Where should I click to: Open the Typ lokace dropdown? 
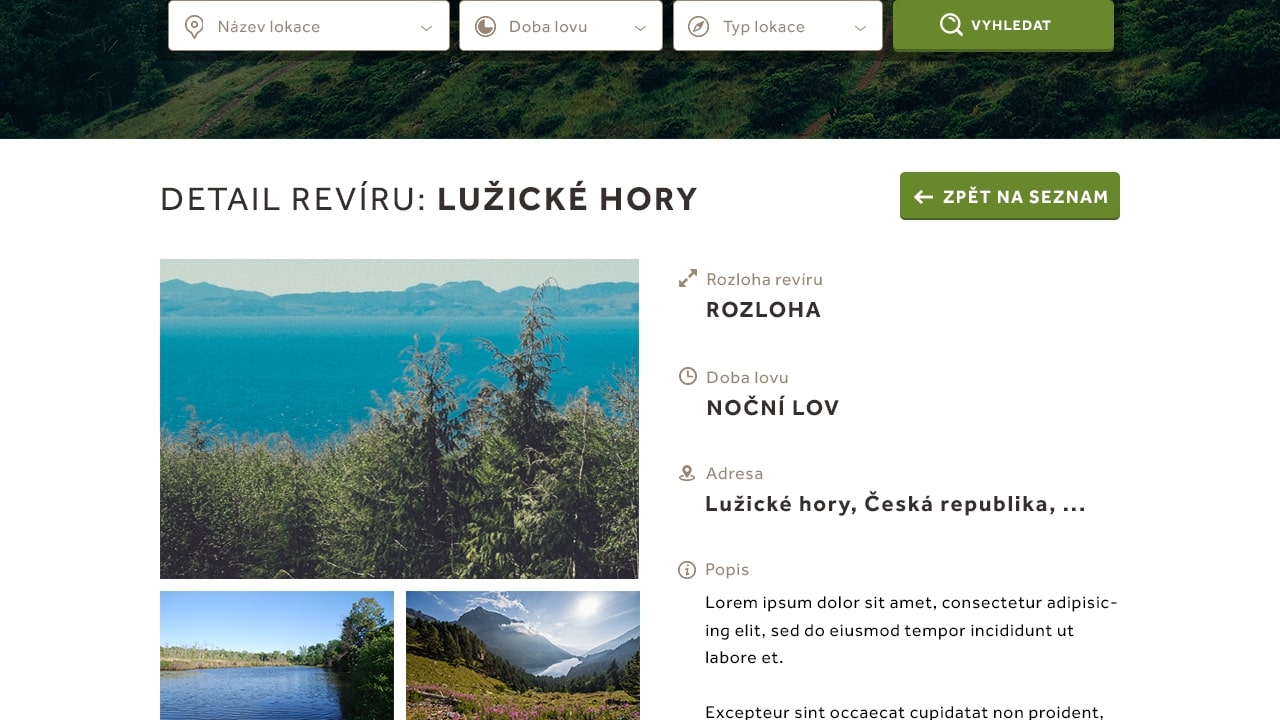[778, 26]
